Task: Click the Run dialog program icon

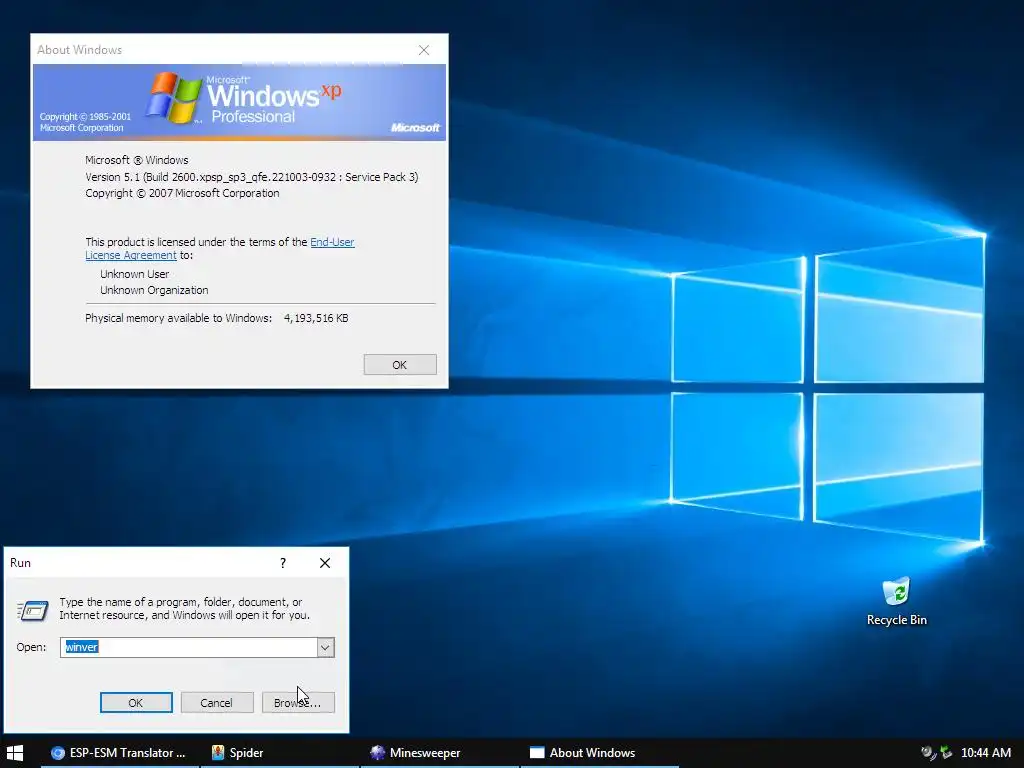Action: pyautogui.click(x=32, y=610)
